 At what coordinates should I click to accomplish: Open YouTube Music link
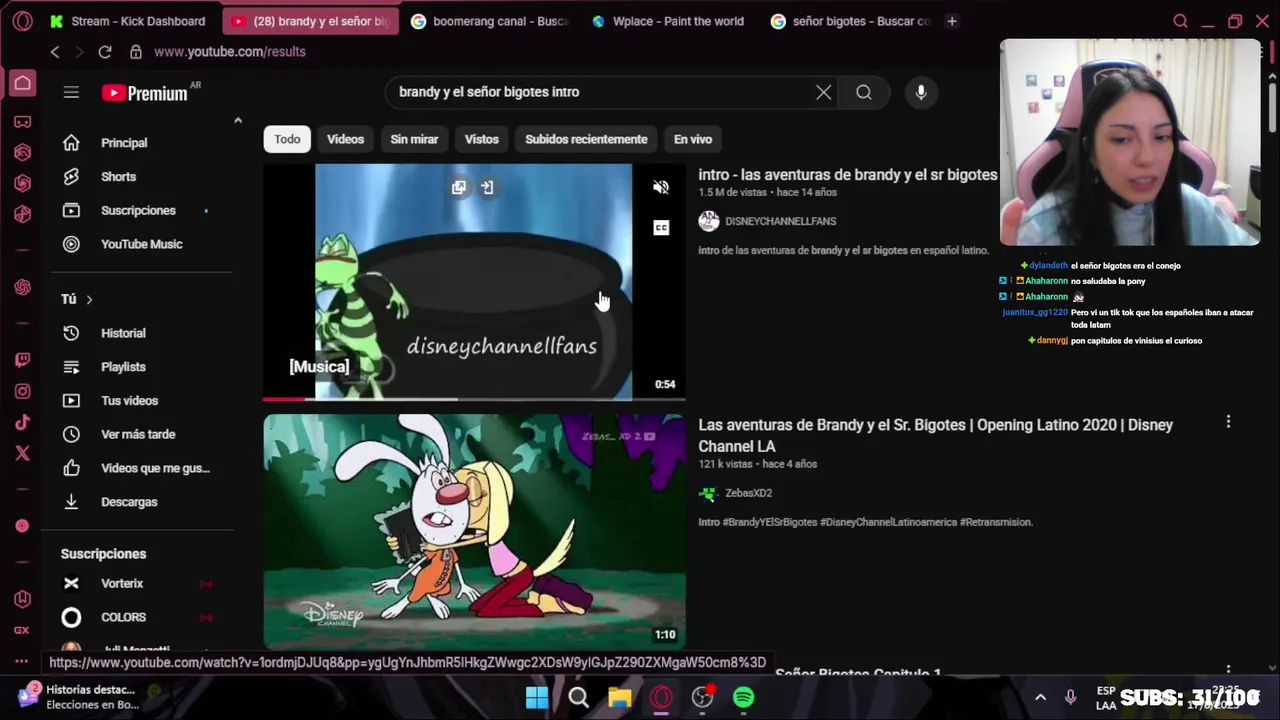[141, 244]
